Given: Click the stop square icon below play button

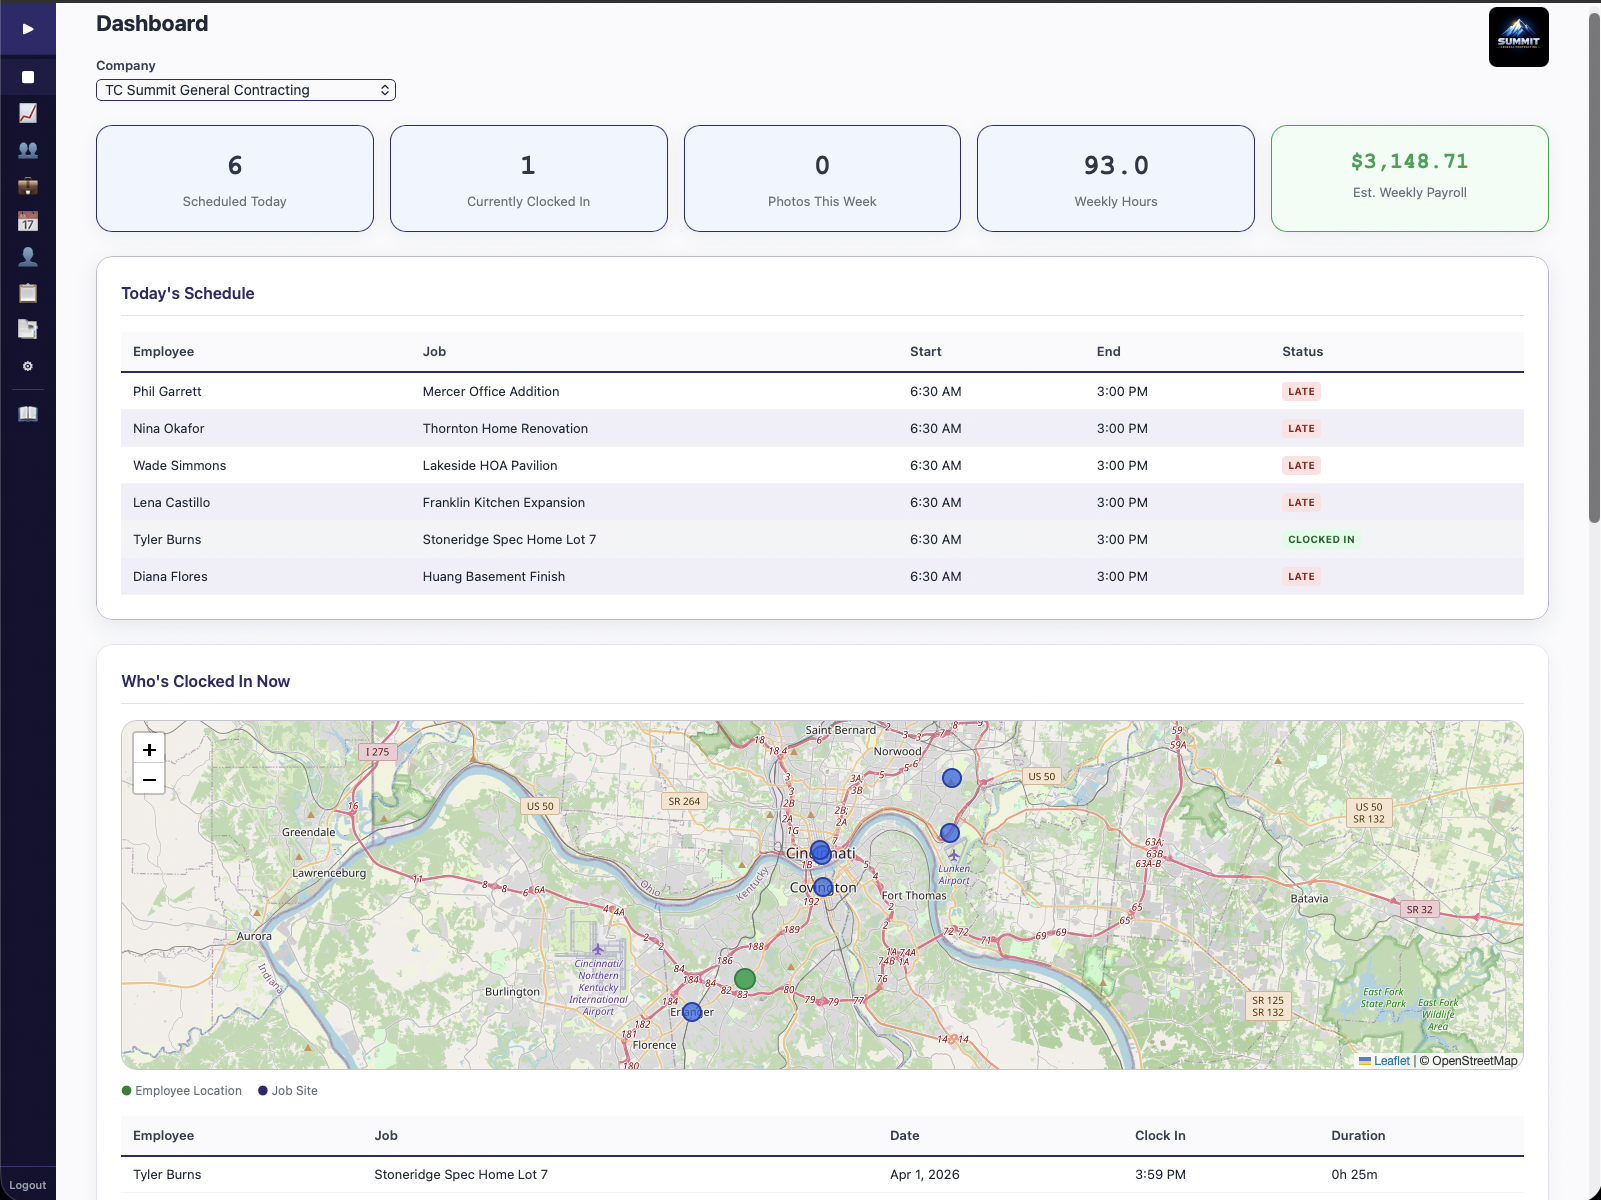Looking at the screenshot, I should (28, 75).
